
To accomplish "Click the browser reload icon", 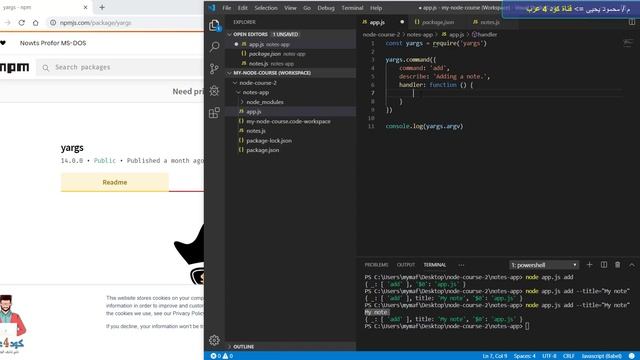I will pyautogui.click(x=22, y=23).
